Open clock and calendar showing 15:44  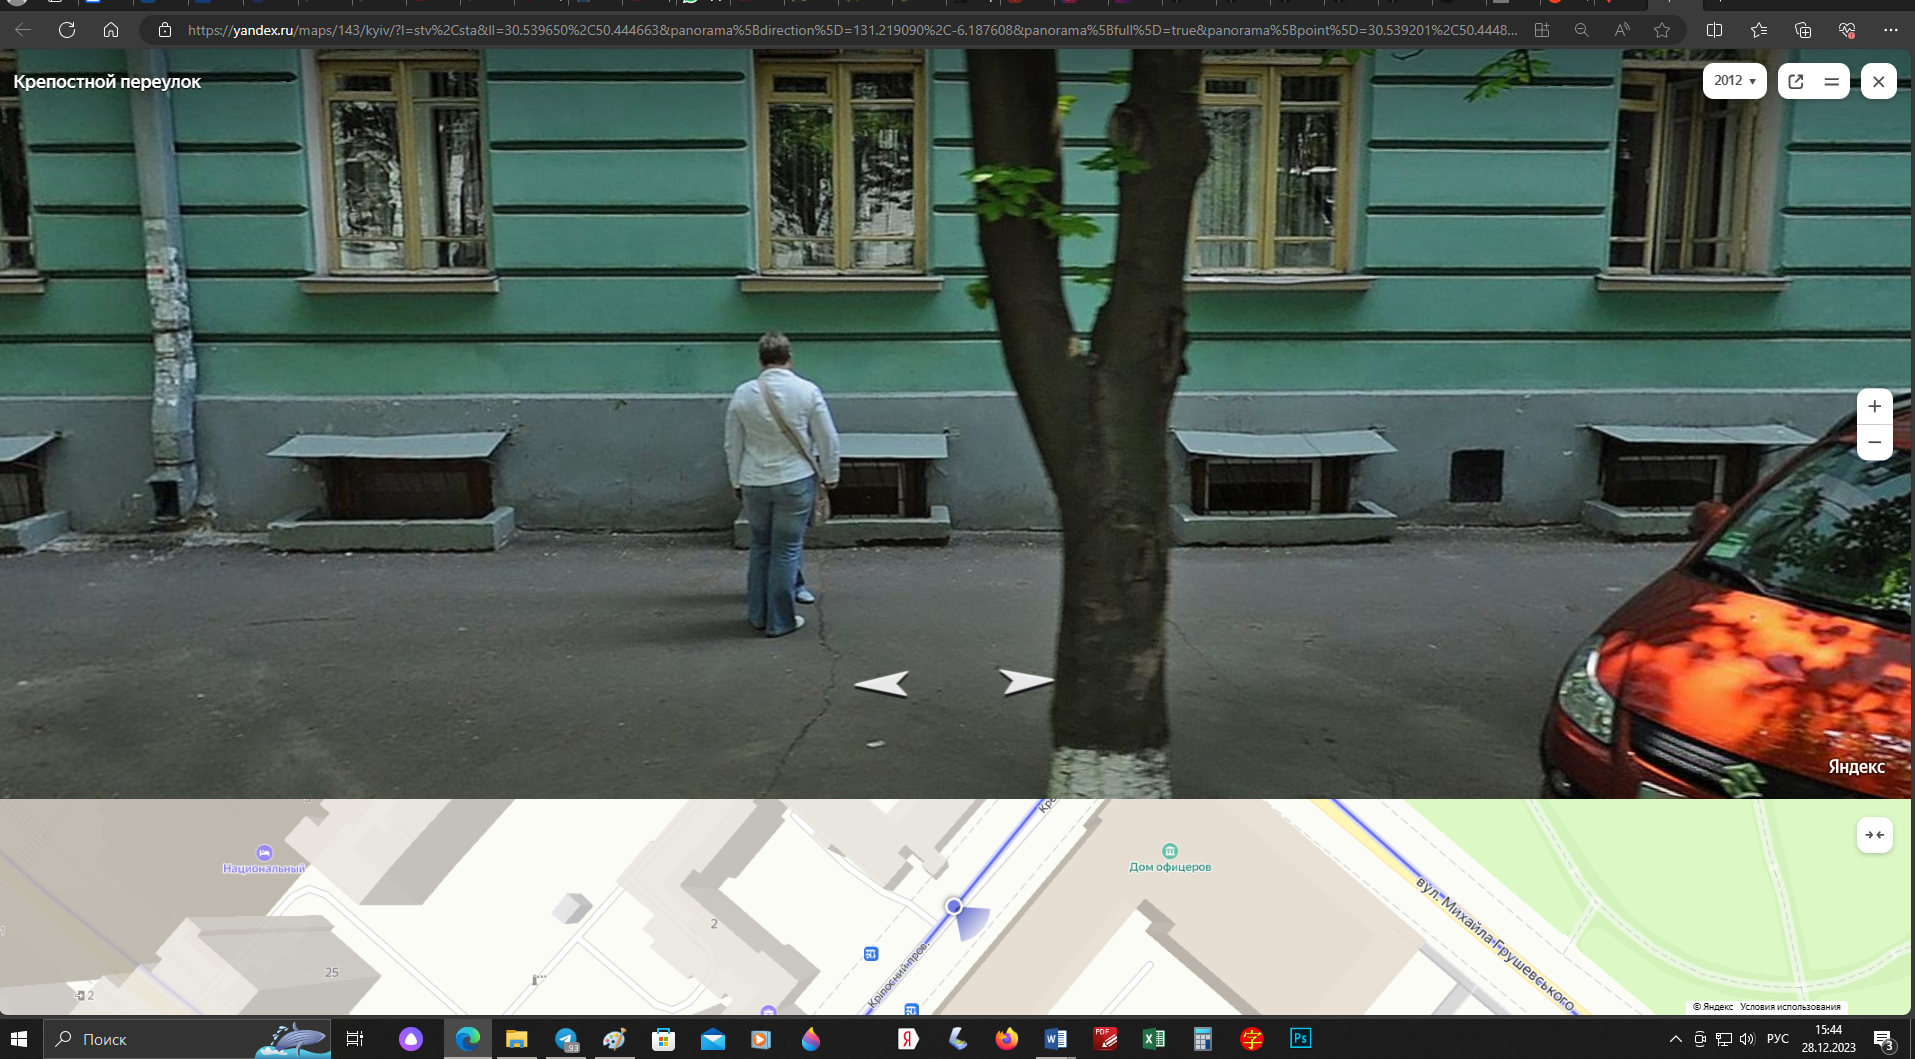coord(1829,1039)
